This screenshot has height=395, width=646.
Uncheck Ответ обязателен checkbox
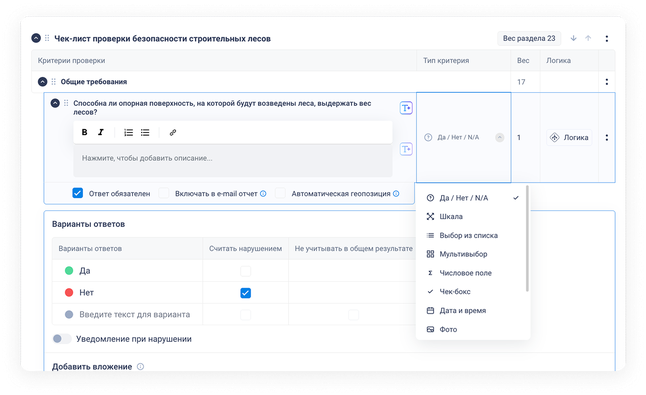click(77, 193)
